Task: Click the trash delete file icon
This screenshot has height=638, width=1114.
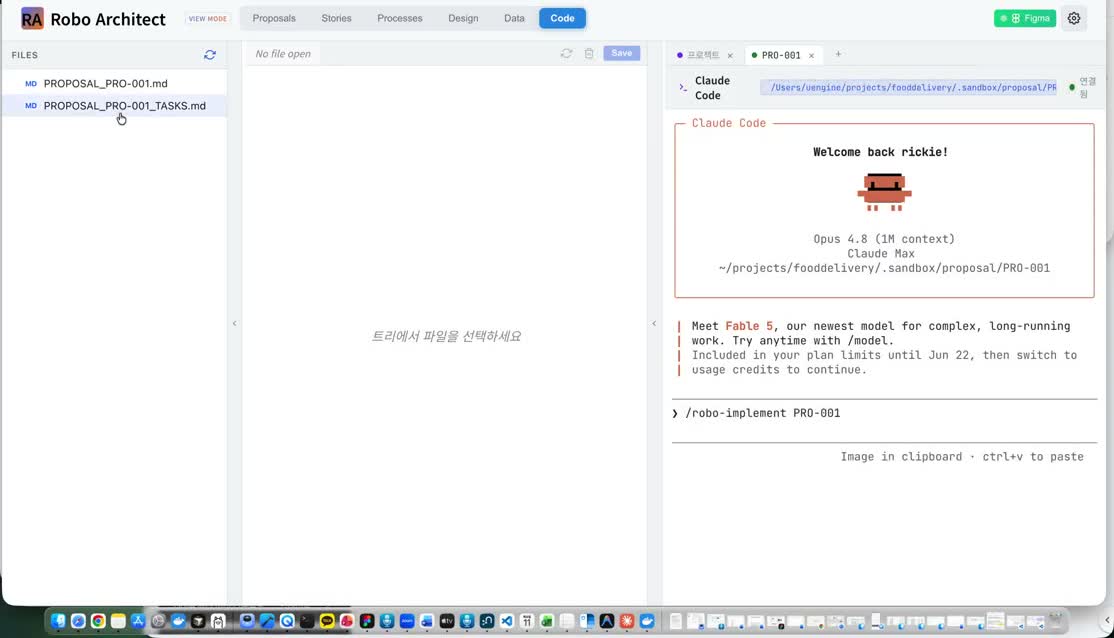Action: point(589,53)
